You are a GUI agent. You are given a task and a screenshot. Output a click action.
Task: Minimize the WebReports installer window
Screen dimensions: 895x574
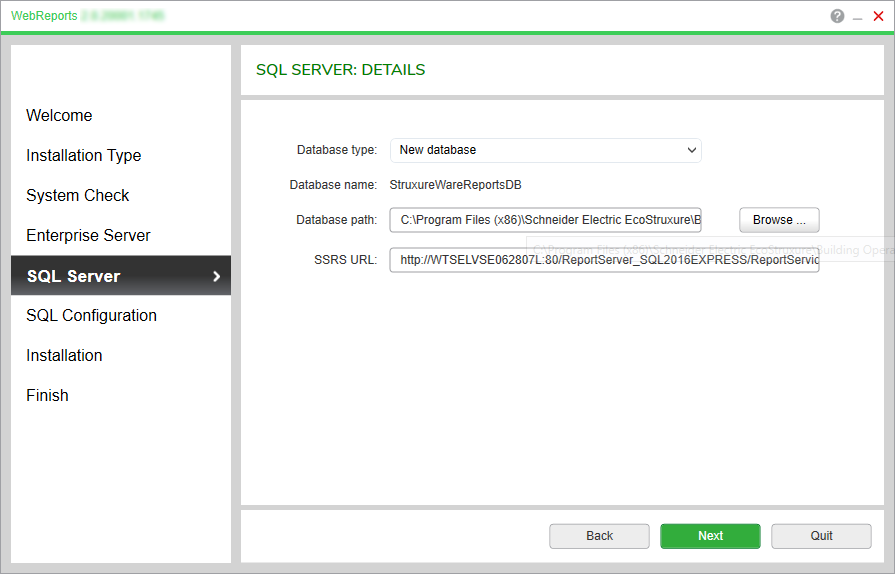click(x=858, y=17)
